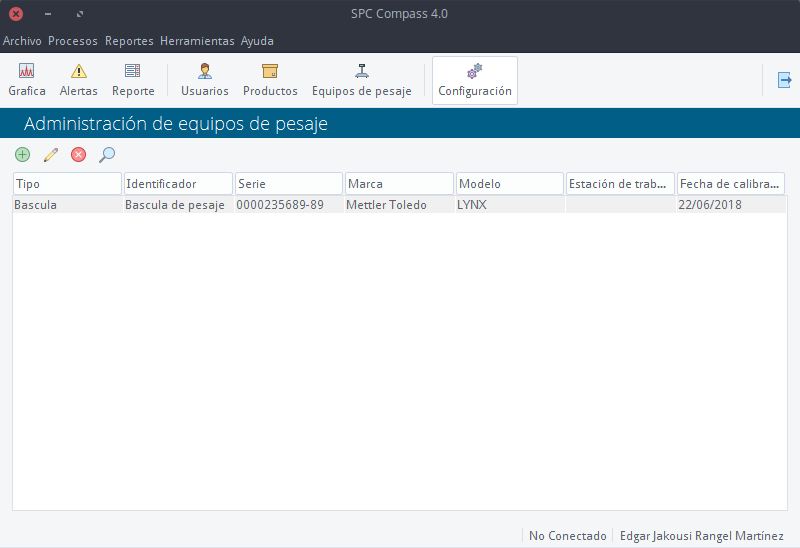Sort by the Identificador column header

[178, 184]
